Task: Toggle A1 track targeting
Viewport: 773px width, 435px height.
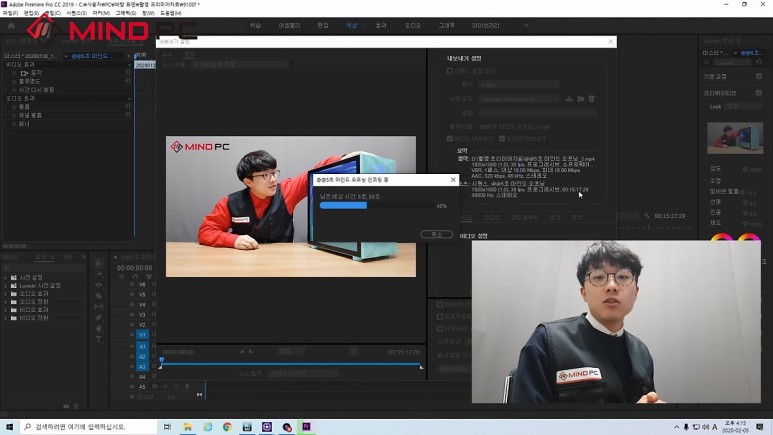Action: pos(142,347)
